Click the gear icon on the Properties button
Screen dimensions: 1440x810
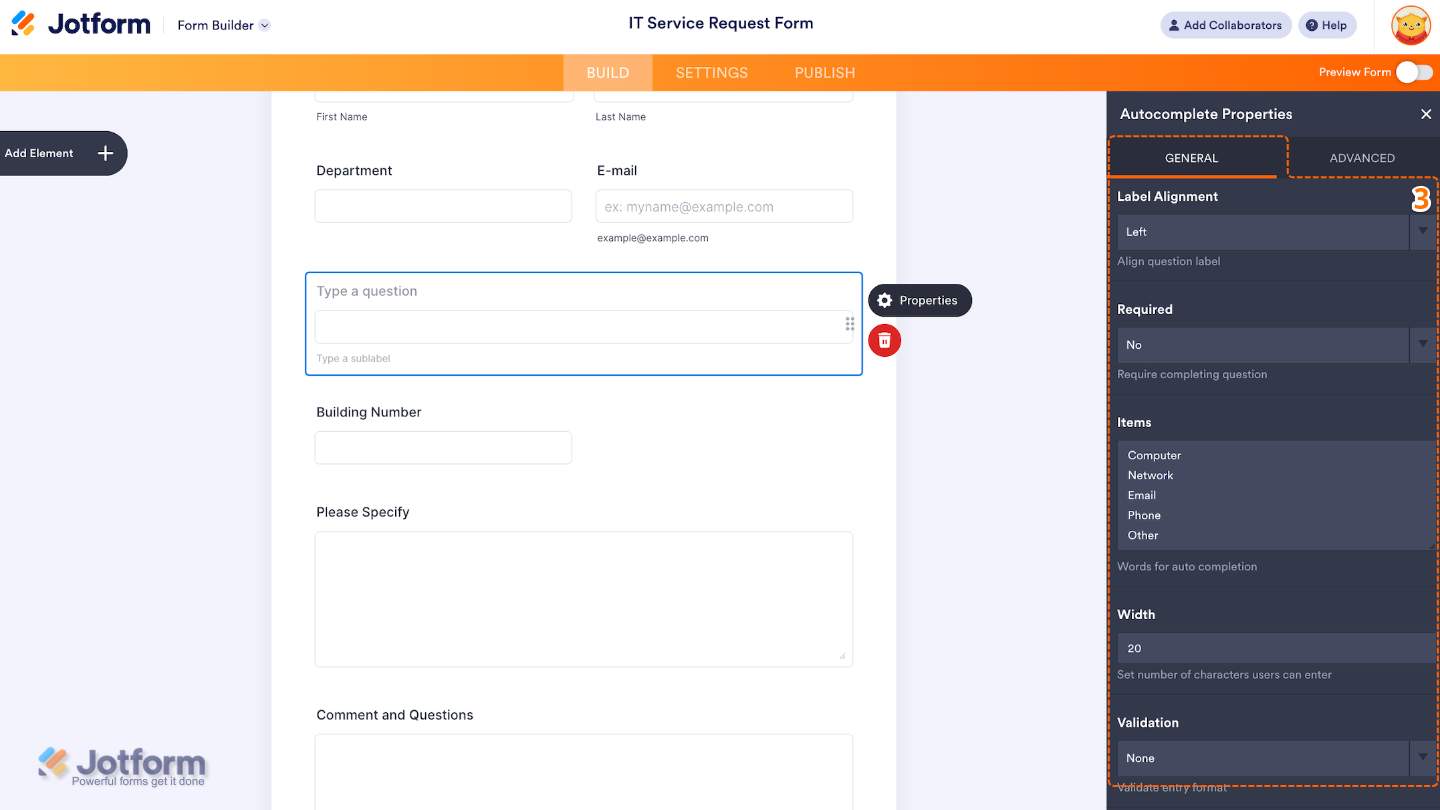pyautogui.click(x=885, y=300)
